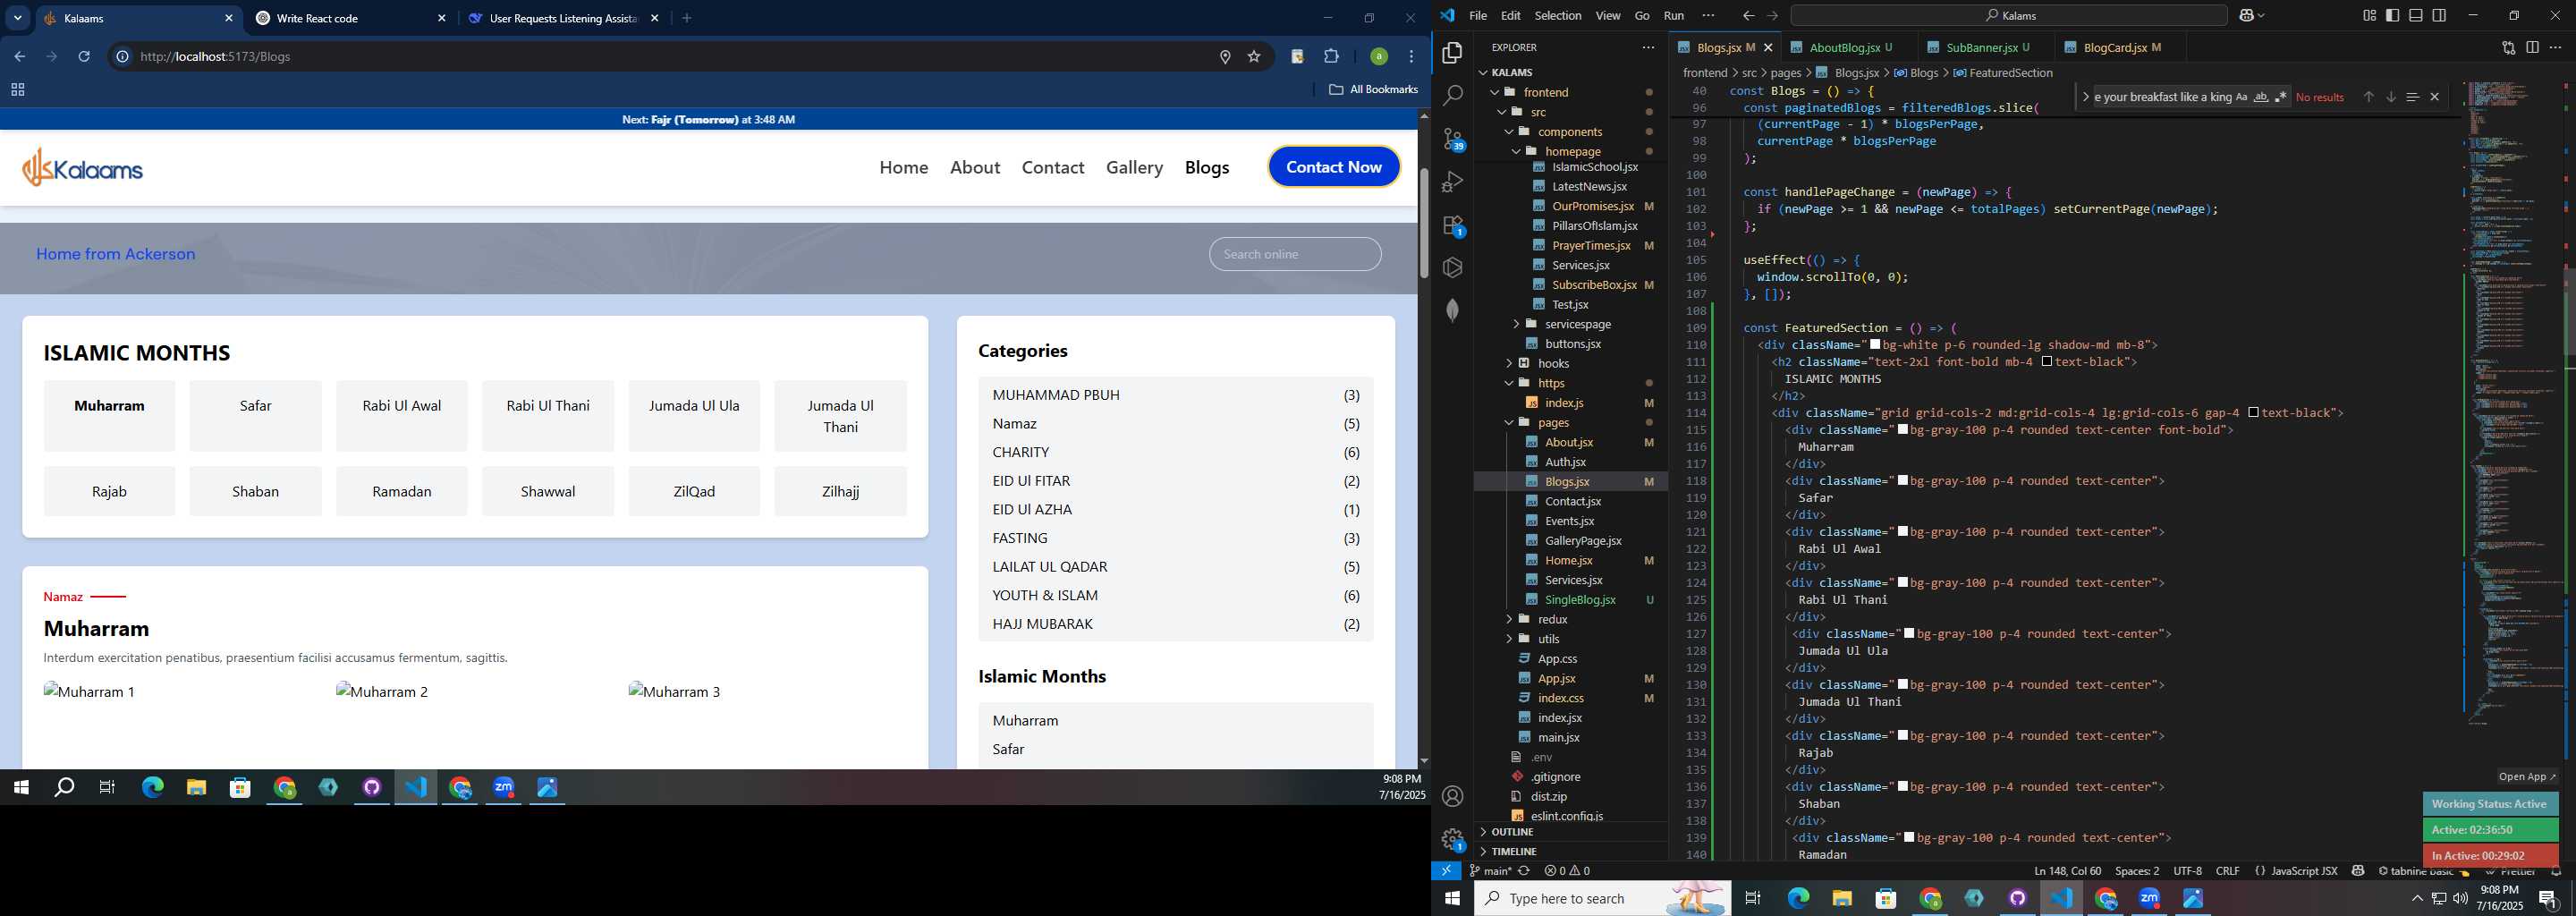The image size is (2576, 916).
Task: Close the find widget in the editor
Action: click(x=2435, y=97)
